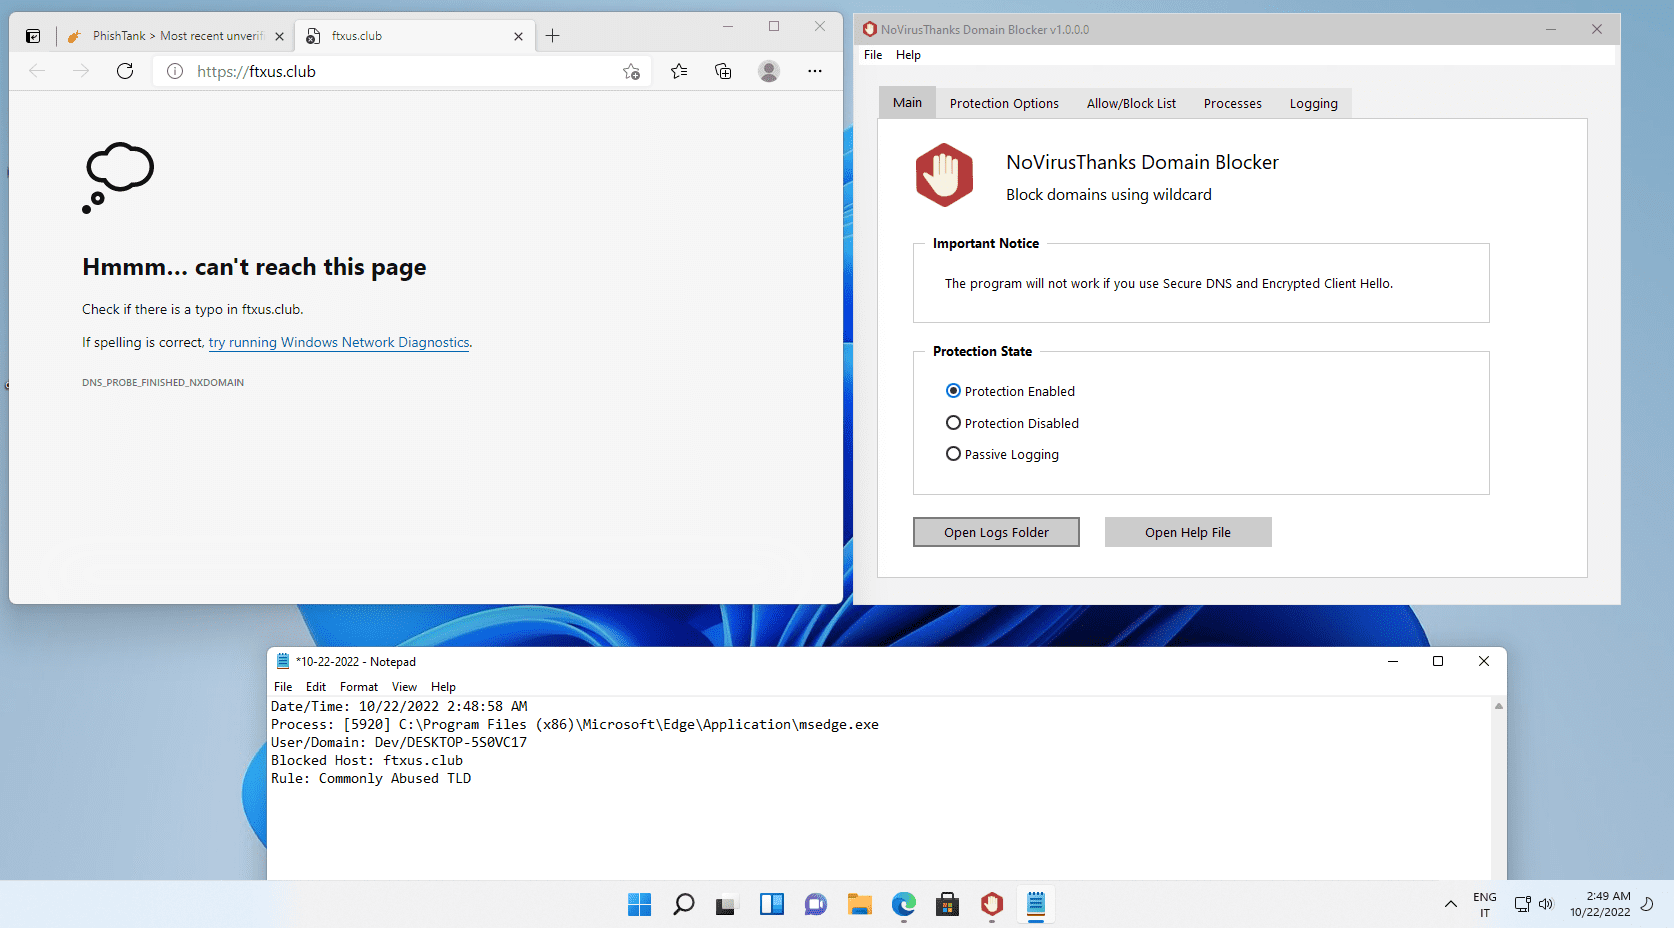Viewport: 1674px width, 928px height.
Task: Open the Favorites list icon
Action: tap(679, 71)
